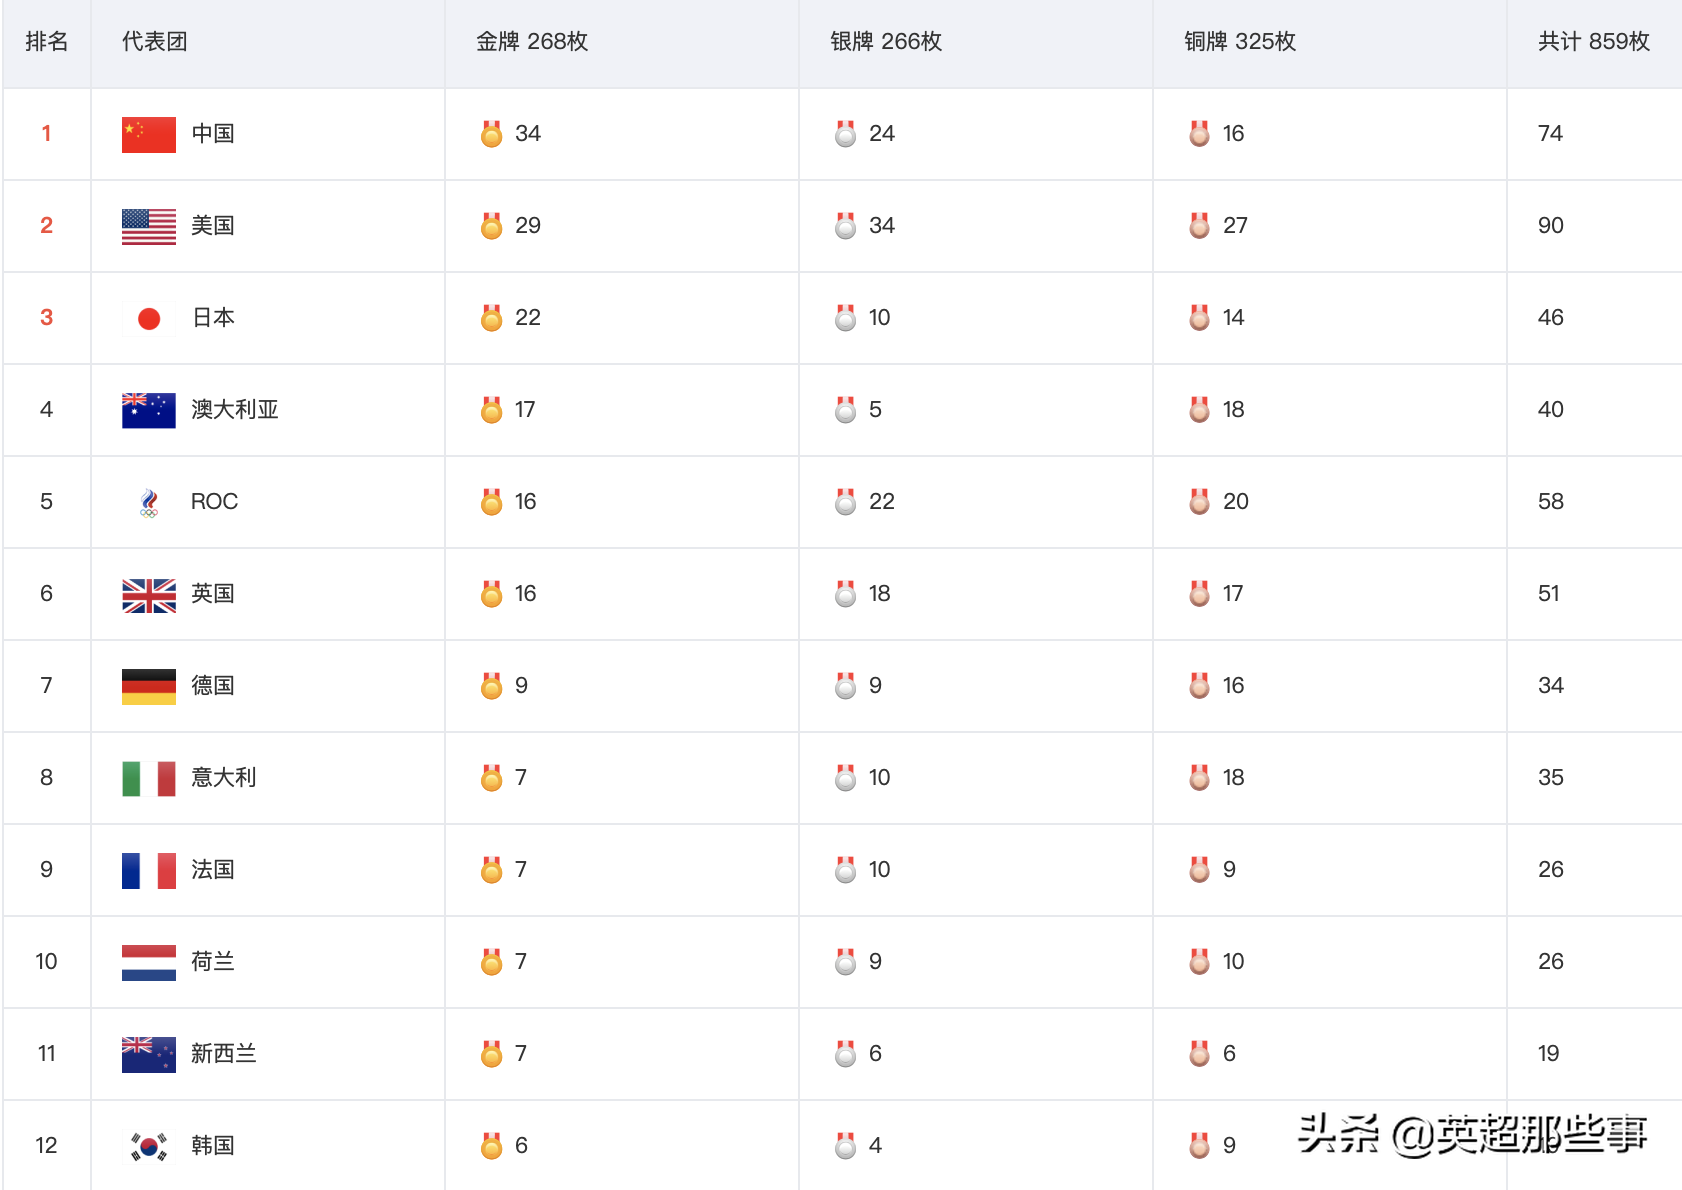Click the 银牌 266枚 column header
The height and width of the screenshot is (1190, 1682).
pyautogui.click(x=885, y=42)
